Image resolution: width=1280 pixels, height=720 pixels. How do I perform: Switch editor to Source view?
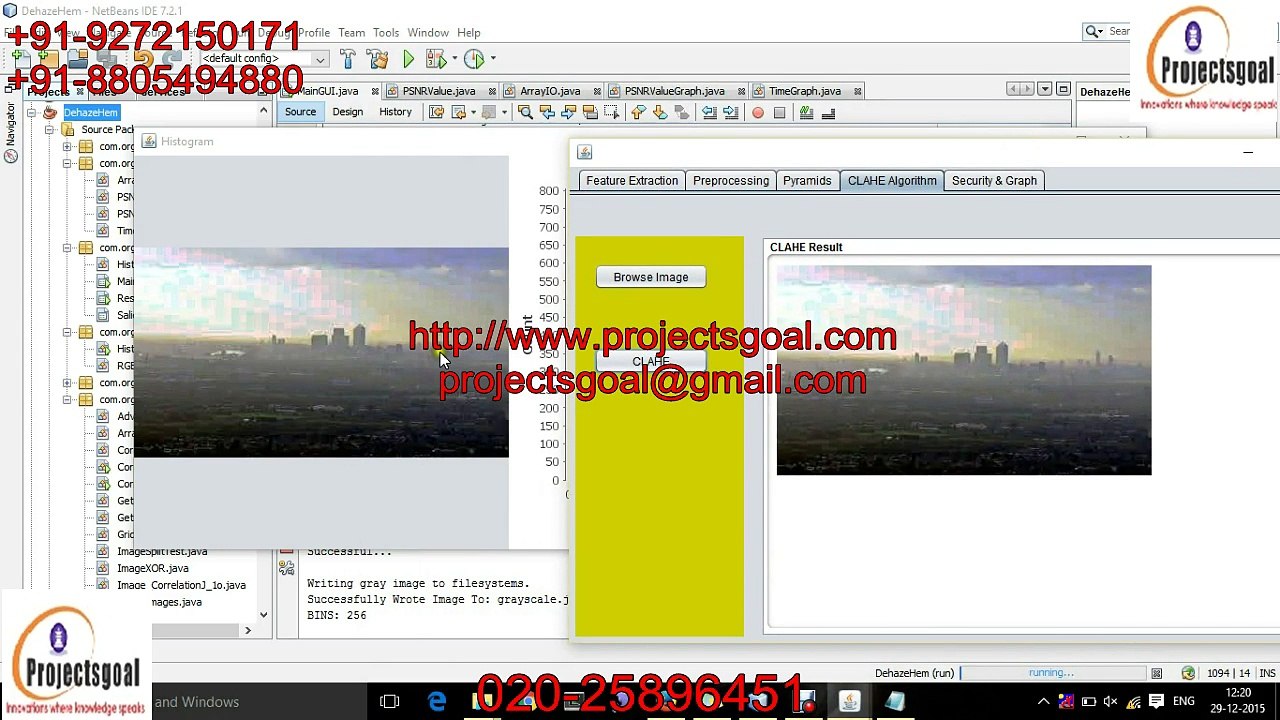[x=300, y=112]
